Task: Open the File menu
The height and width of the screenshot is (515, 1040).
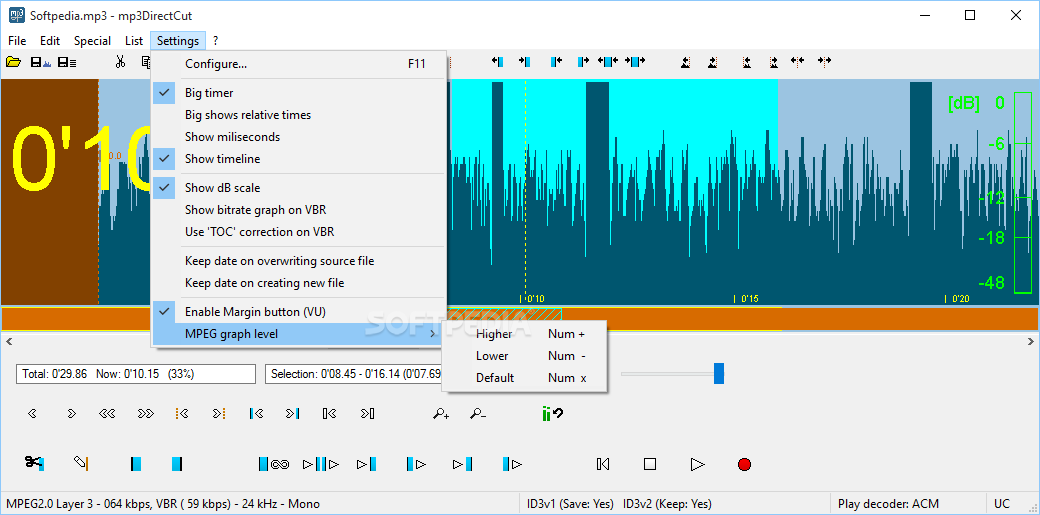Action: tap(17, 40)
